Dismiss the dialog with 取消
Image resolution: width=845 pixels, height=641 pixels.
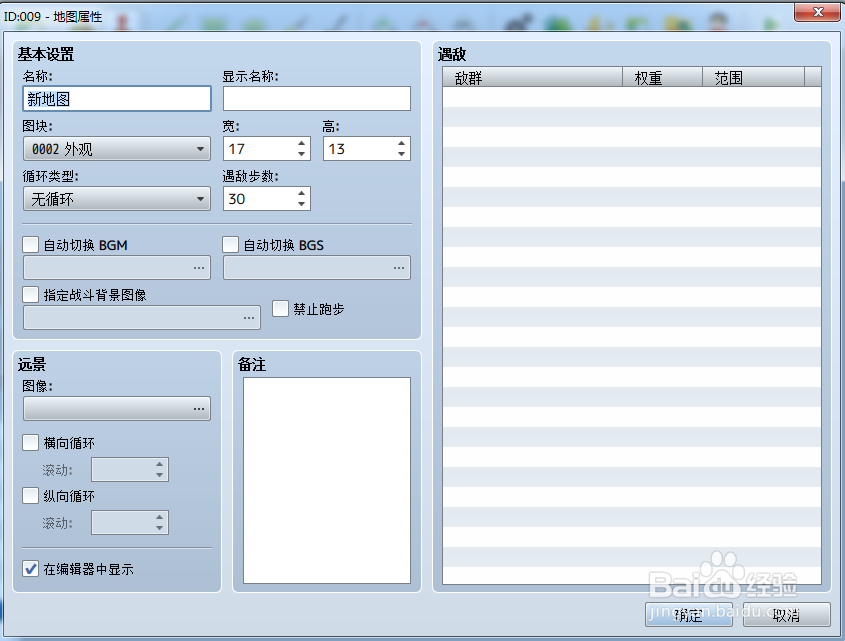point(785,617)
